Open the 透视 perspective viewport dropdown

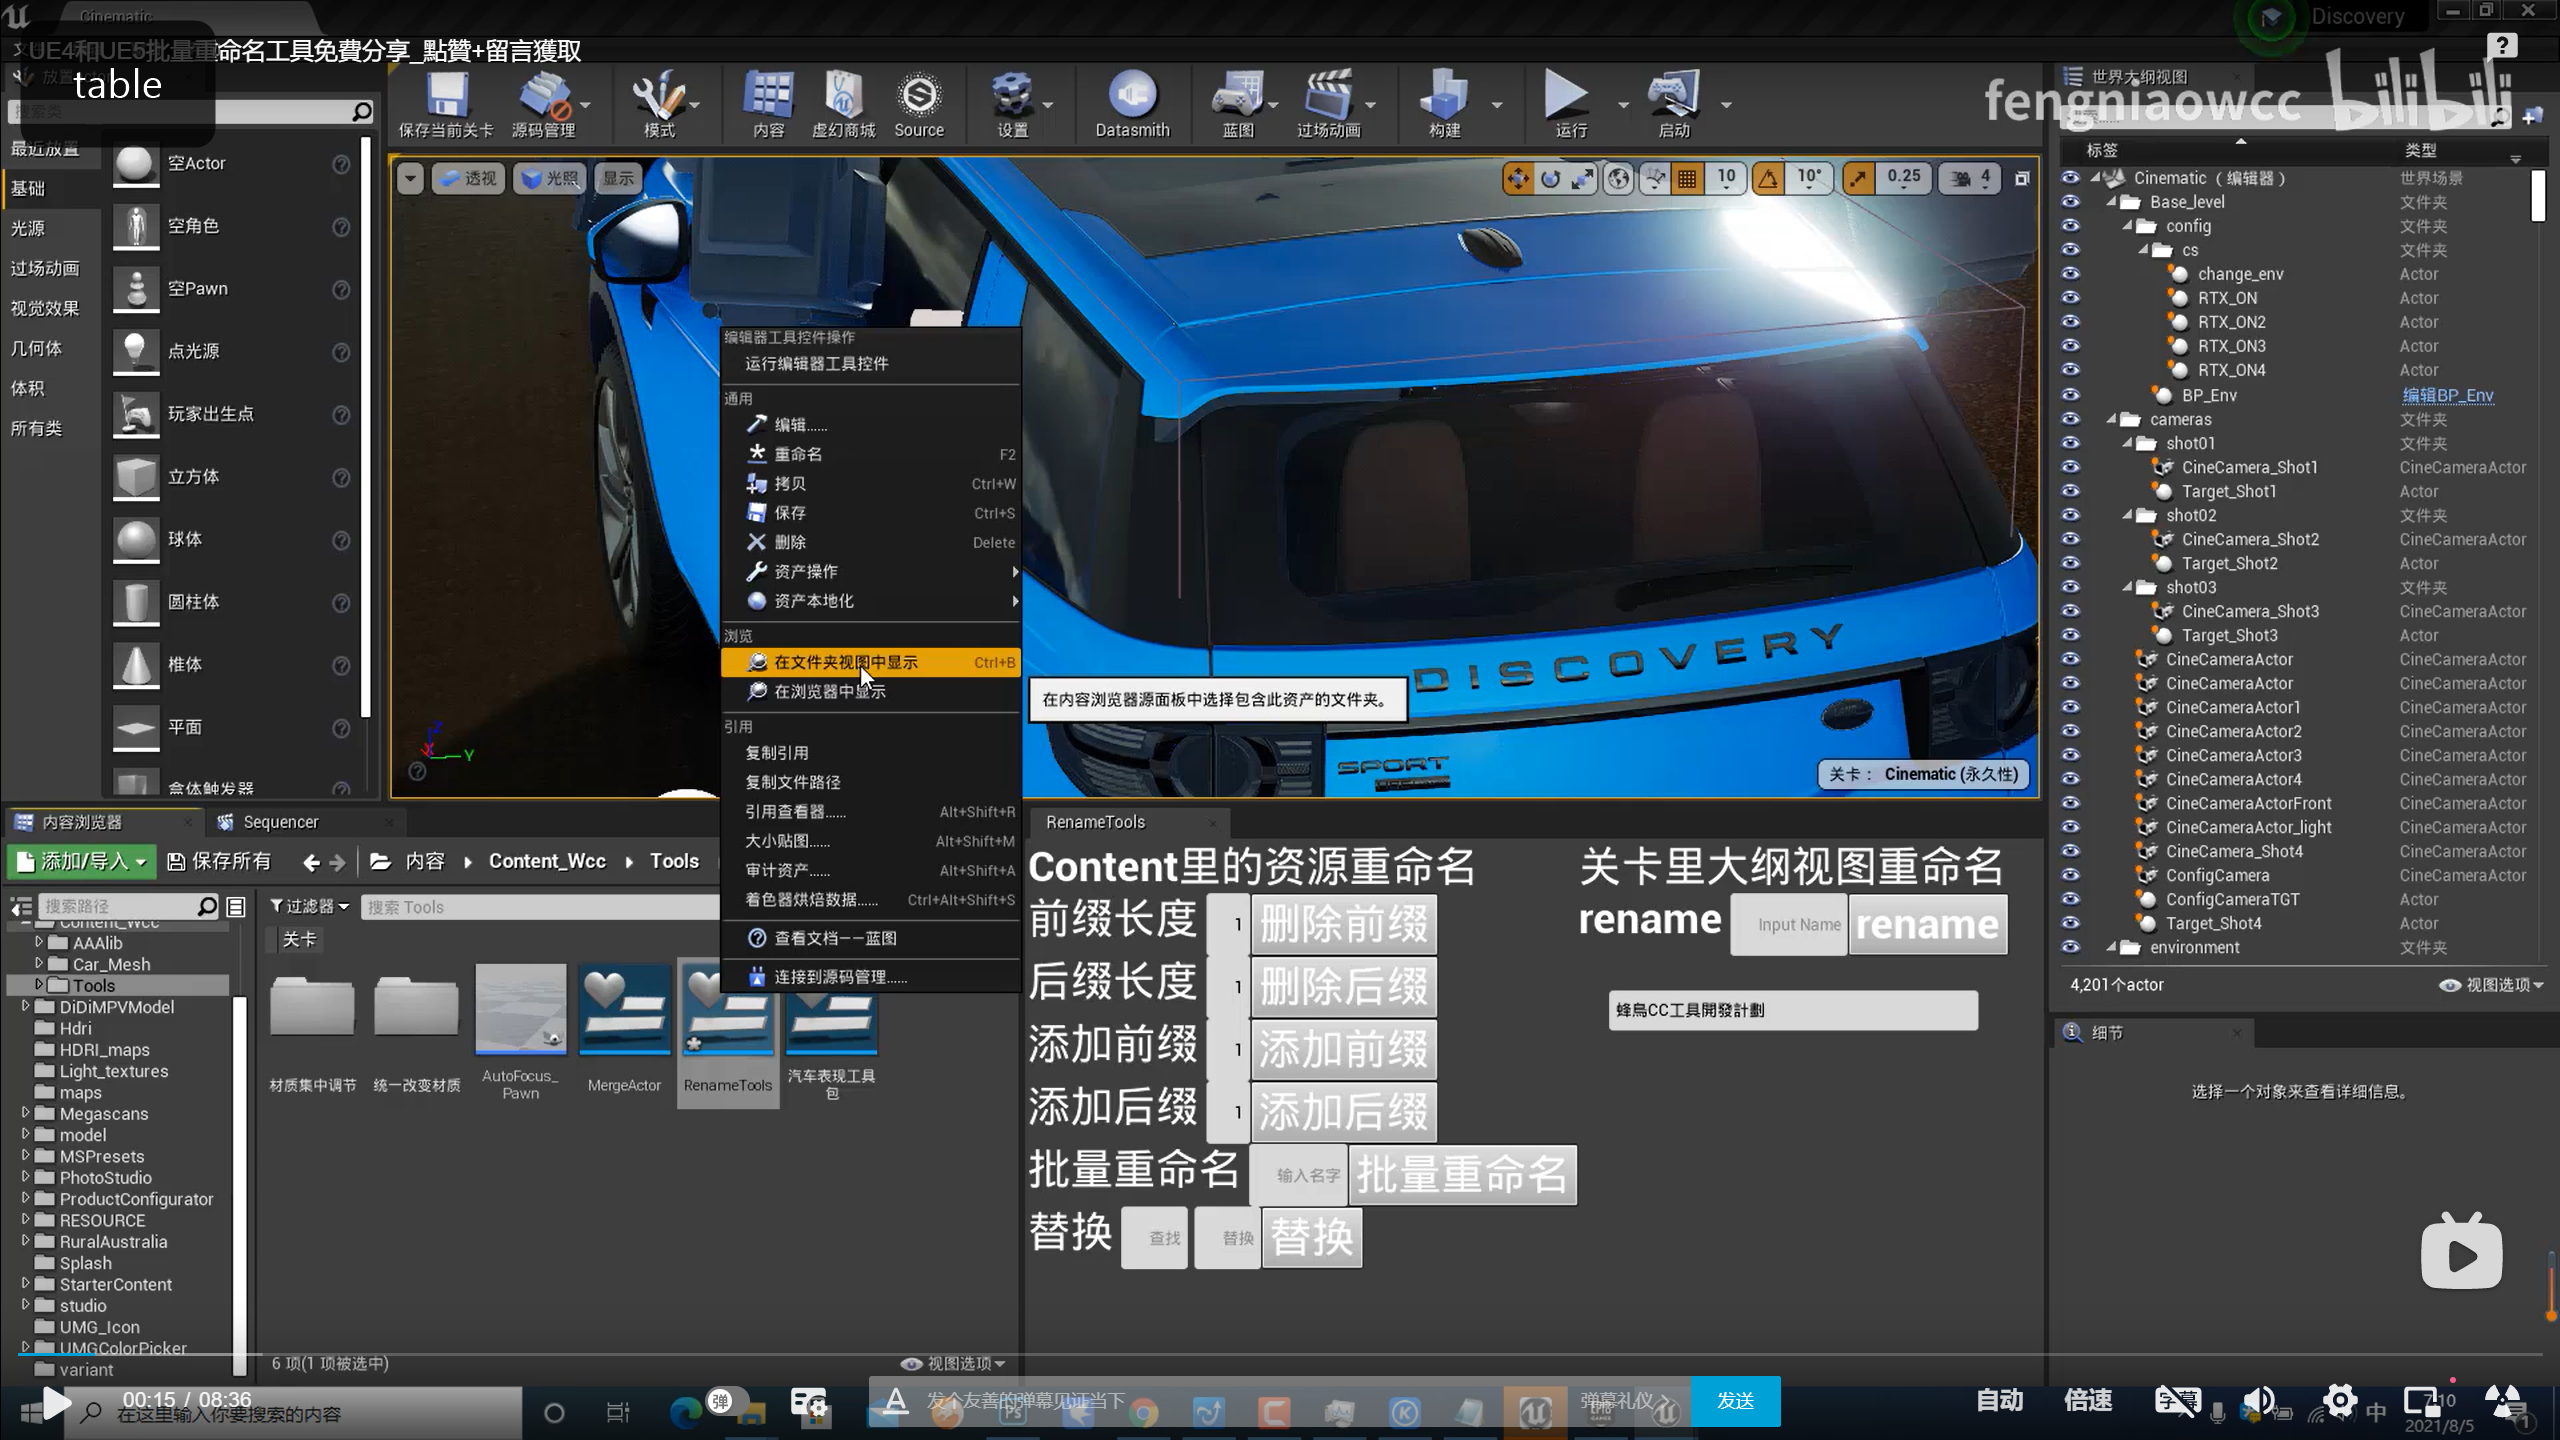(468, 178)
